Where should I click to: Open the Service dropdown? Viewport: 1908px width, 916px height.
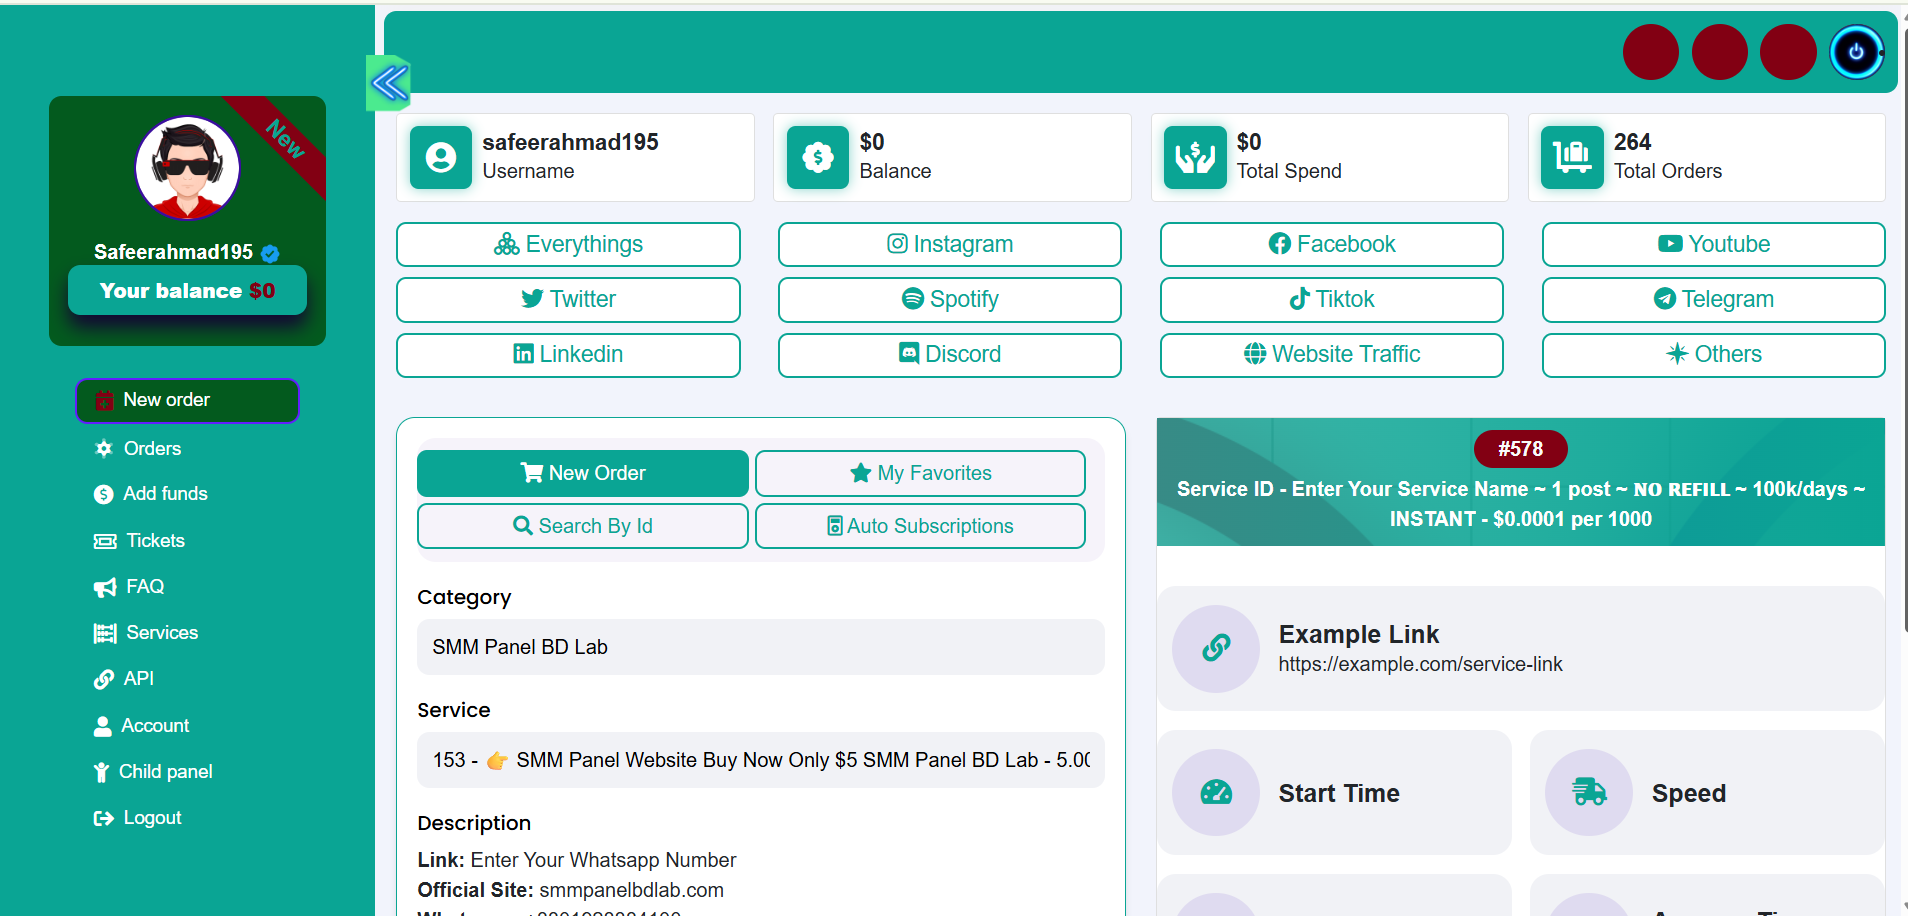761,760
